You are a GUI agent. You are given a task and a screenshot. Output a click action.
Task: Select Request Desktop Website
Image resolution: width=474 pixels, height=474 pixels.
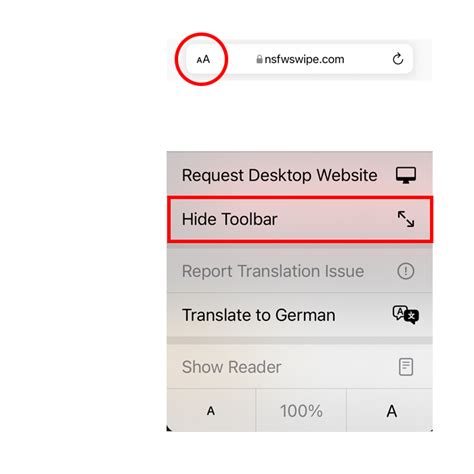(300, 175)
